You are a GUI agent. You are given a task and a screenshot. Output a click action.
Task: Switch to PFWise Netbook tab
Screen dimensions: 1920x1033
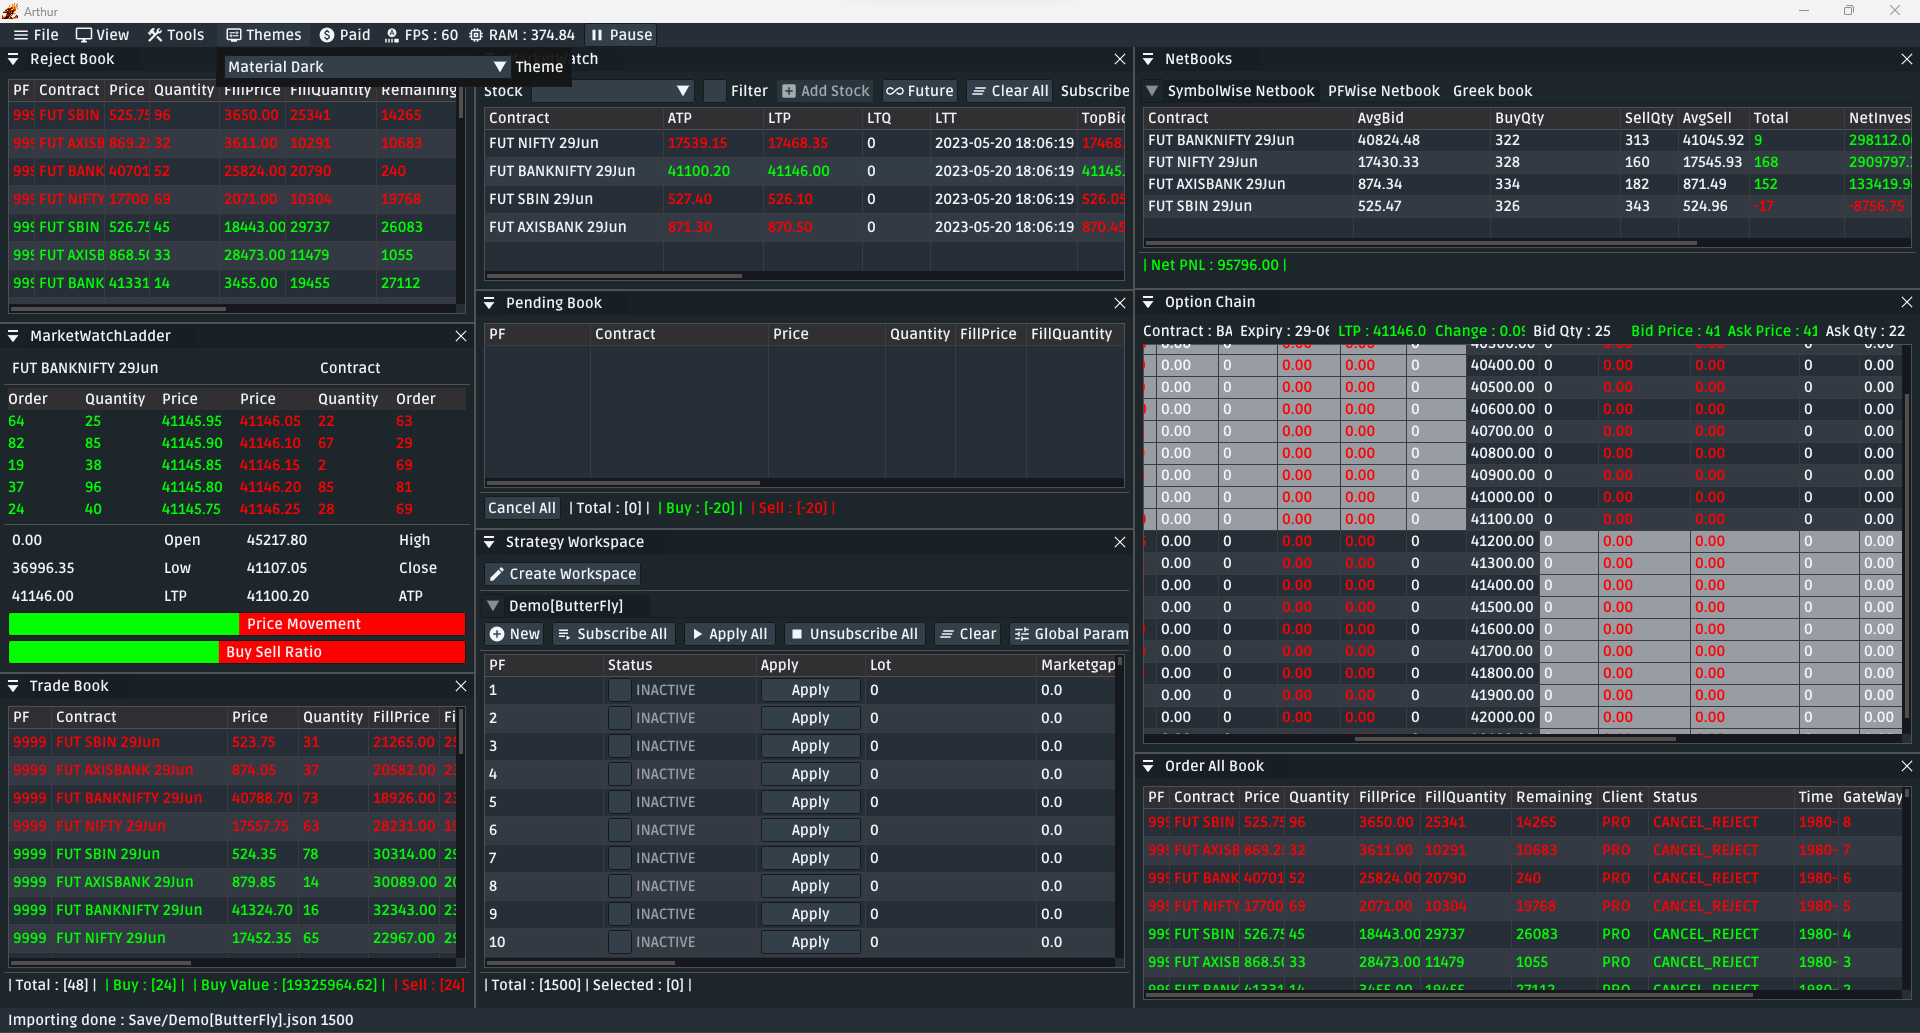1384,91
